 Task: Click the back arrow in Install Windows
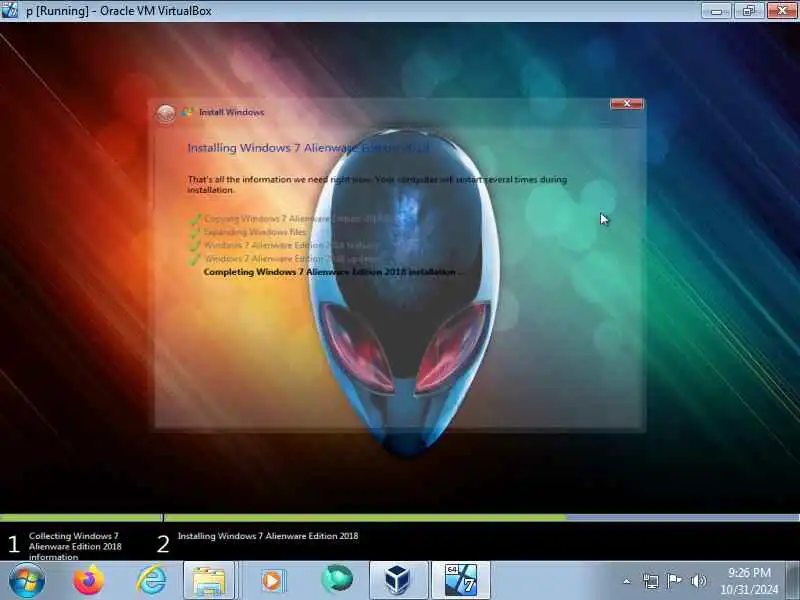click(x=165, y=113)
